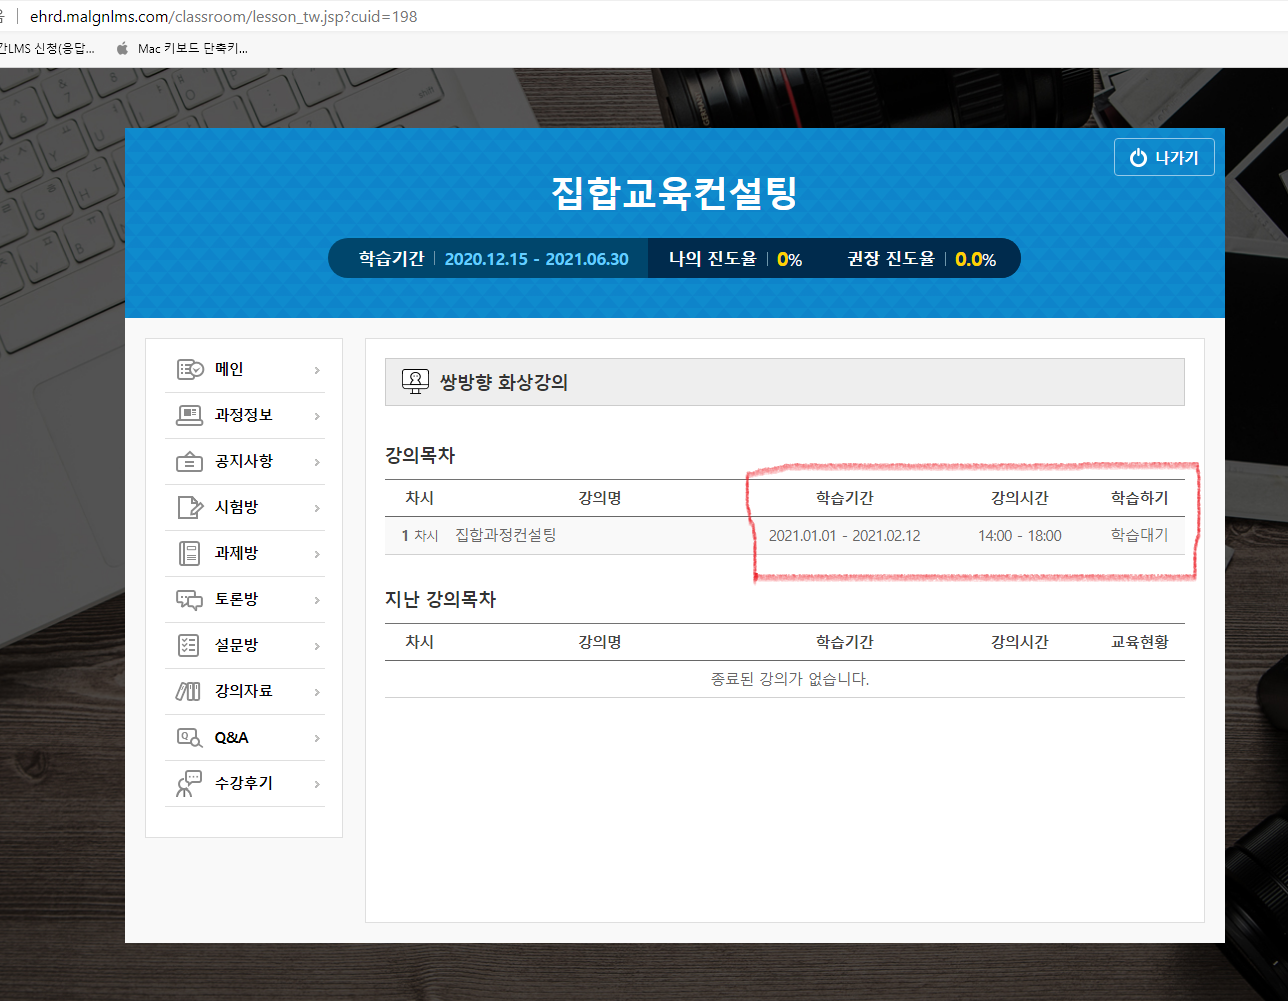The height and width of the screenshot is (1001, 1288).
Task: Click the 학습대기 status link
Action: tap(1139, 535)
